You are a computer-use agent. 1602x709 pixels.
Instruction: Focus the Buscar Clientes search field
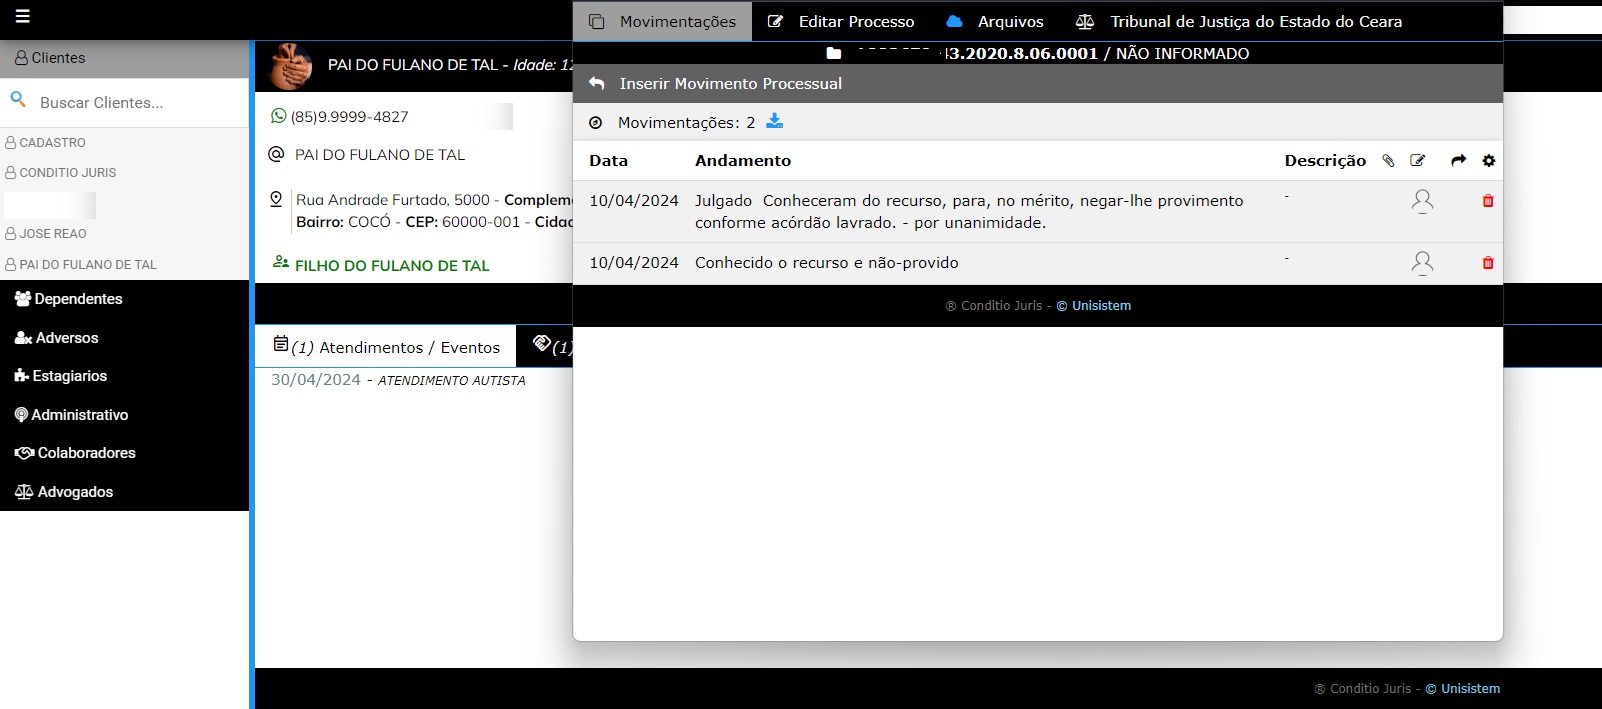[x=140, y=102]
